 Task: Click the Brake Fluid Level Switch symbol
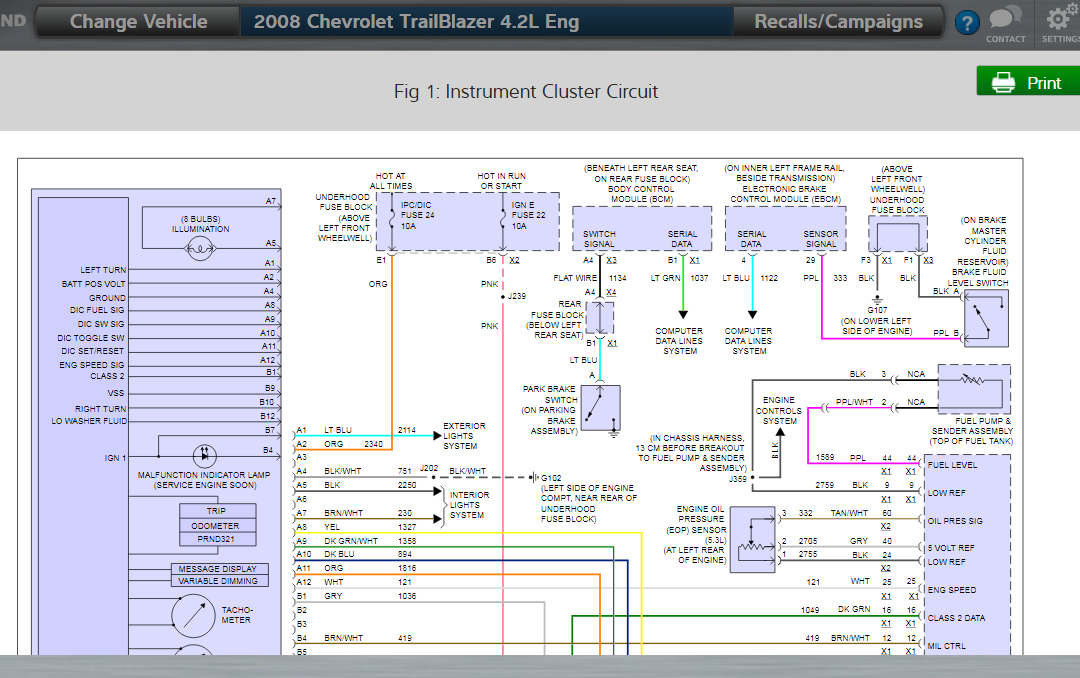(986, 318)
